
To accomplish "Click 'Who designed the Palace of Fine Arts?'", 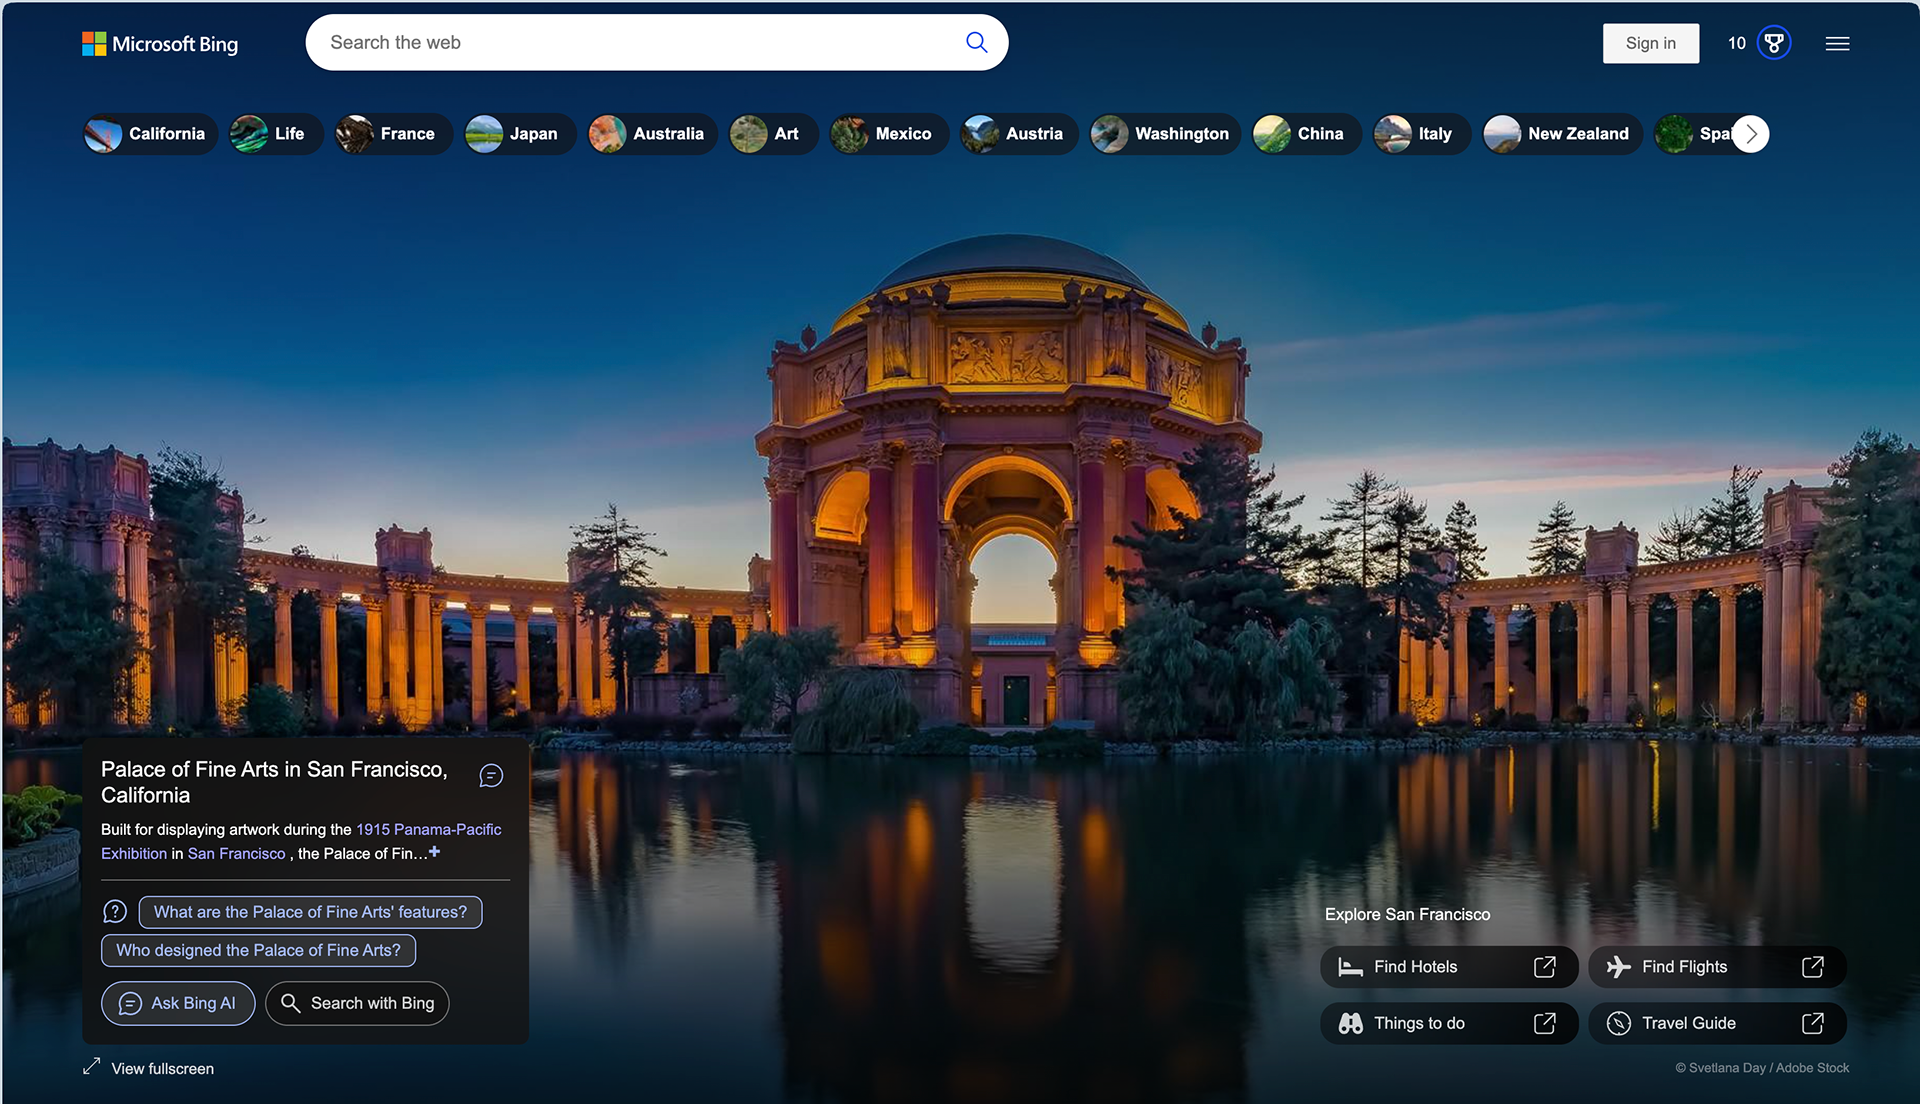I will coord(258,950).
